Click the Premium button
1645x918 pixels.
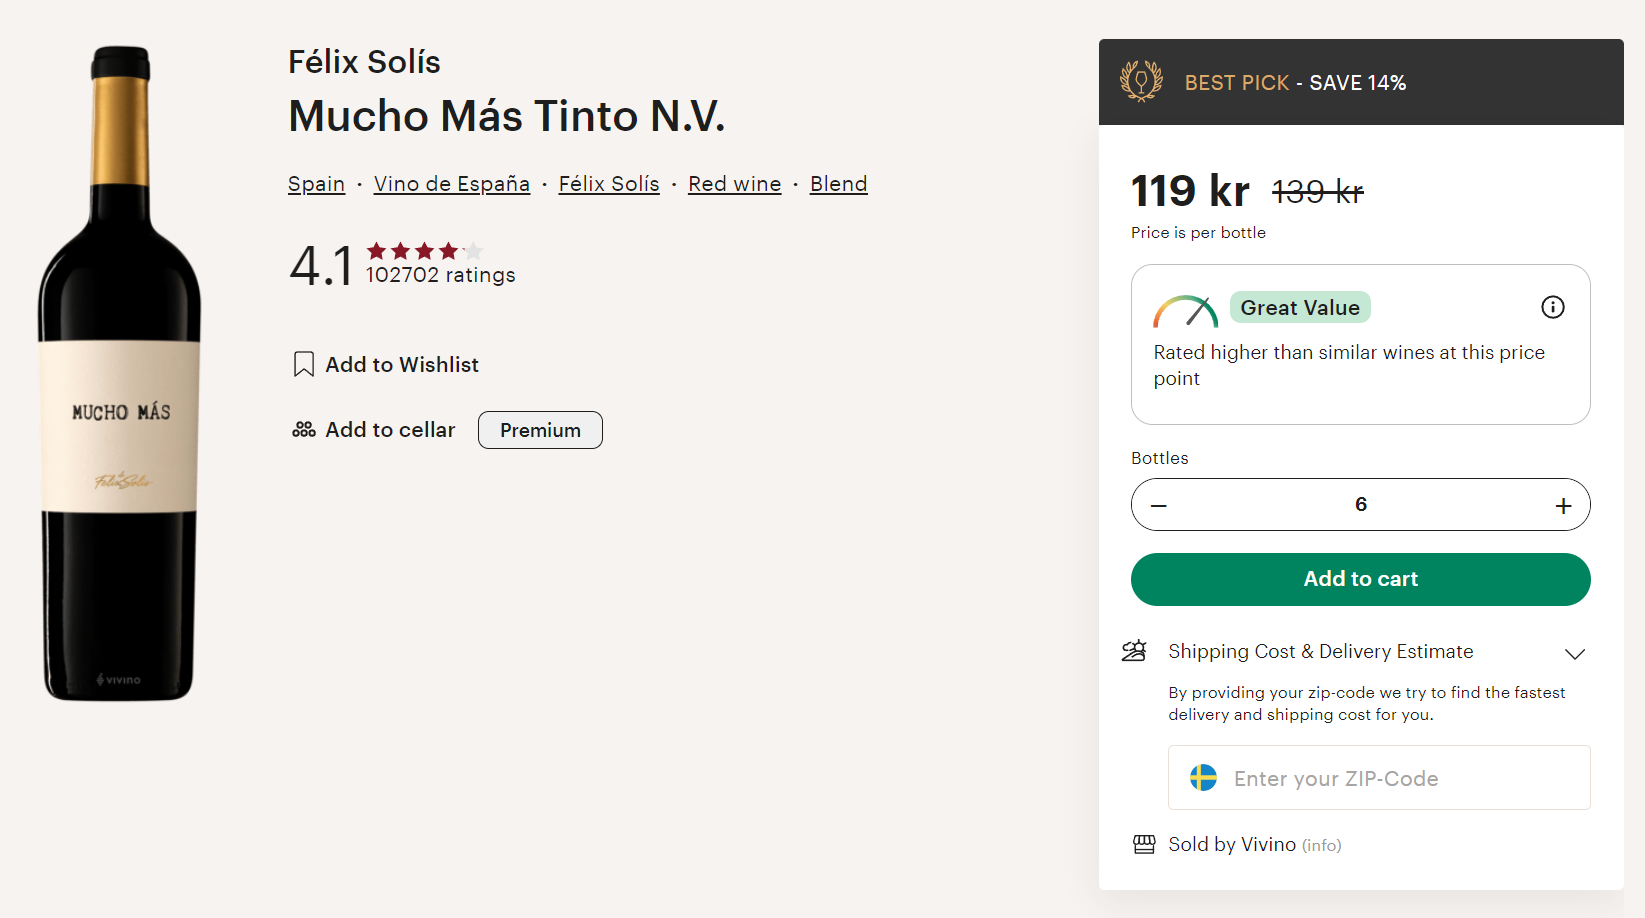pos(540,430)
